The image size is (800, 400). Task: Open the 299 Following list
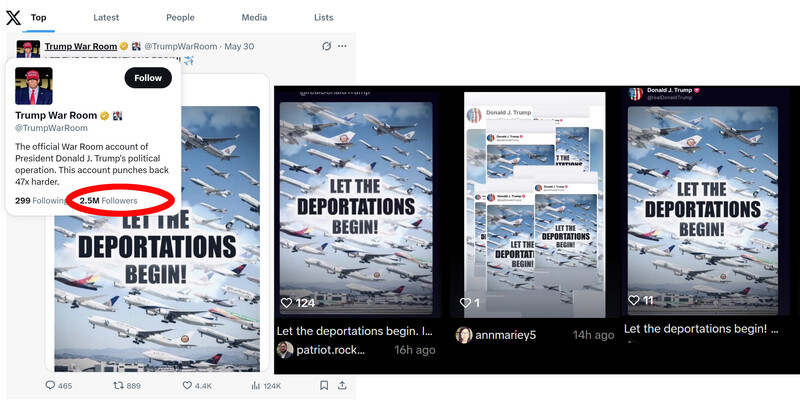point(41,201)
